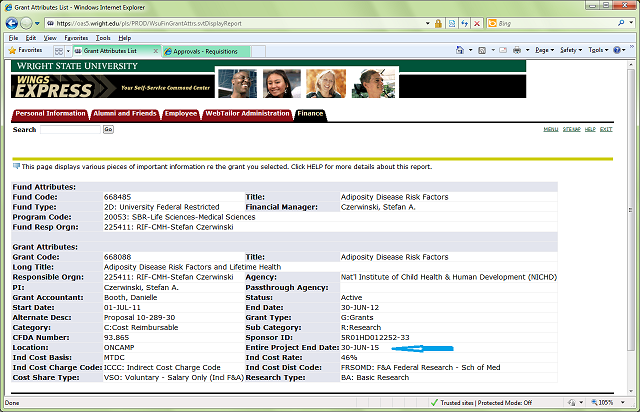This screenshot has height=412, width=640.
Task: Open the WebTailor Administration tab
Action: [247, 114]
